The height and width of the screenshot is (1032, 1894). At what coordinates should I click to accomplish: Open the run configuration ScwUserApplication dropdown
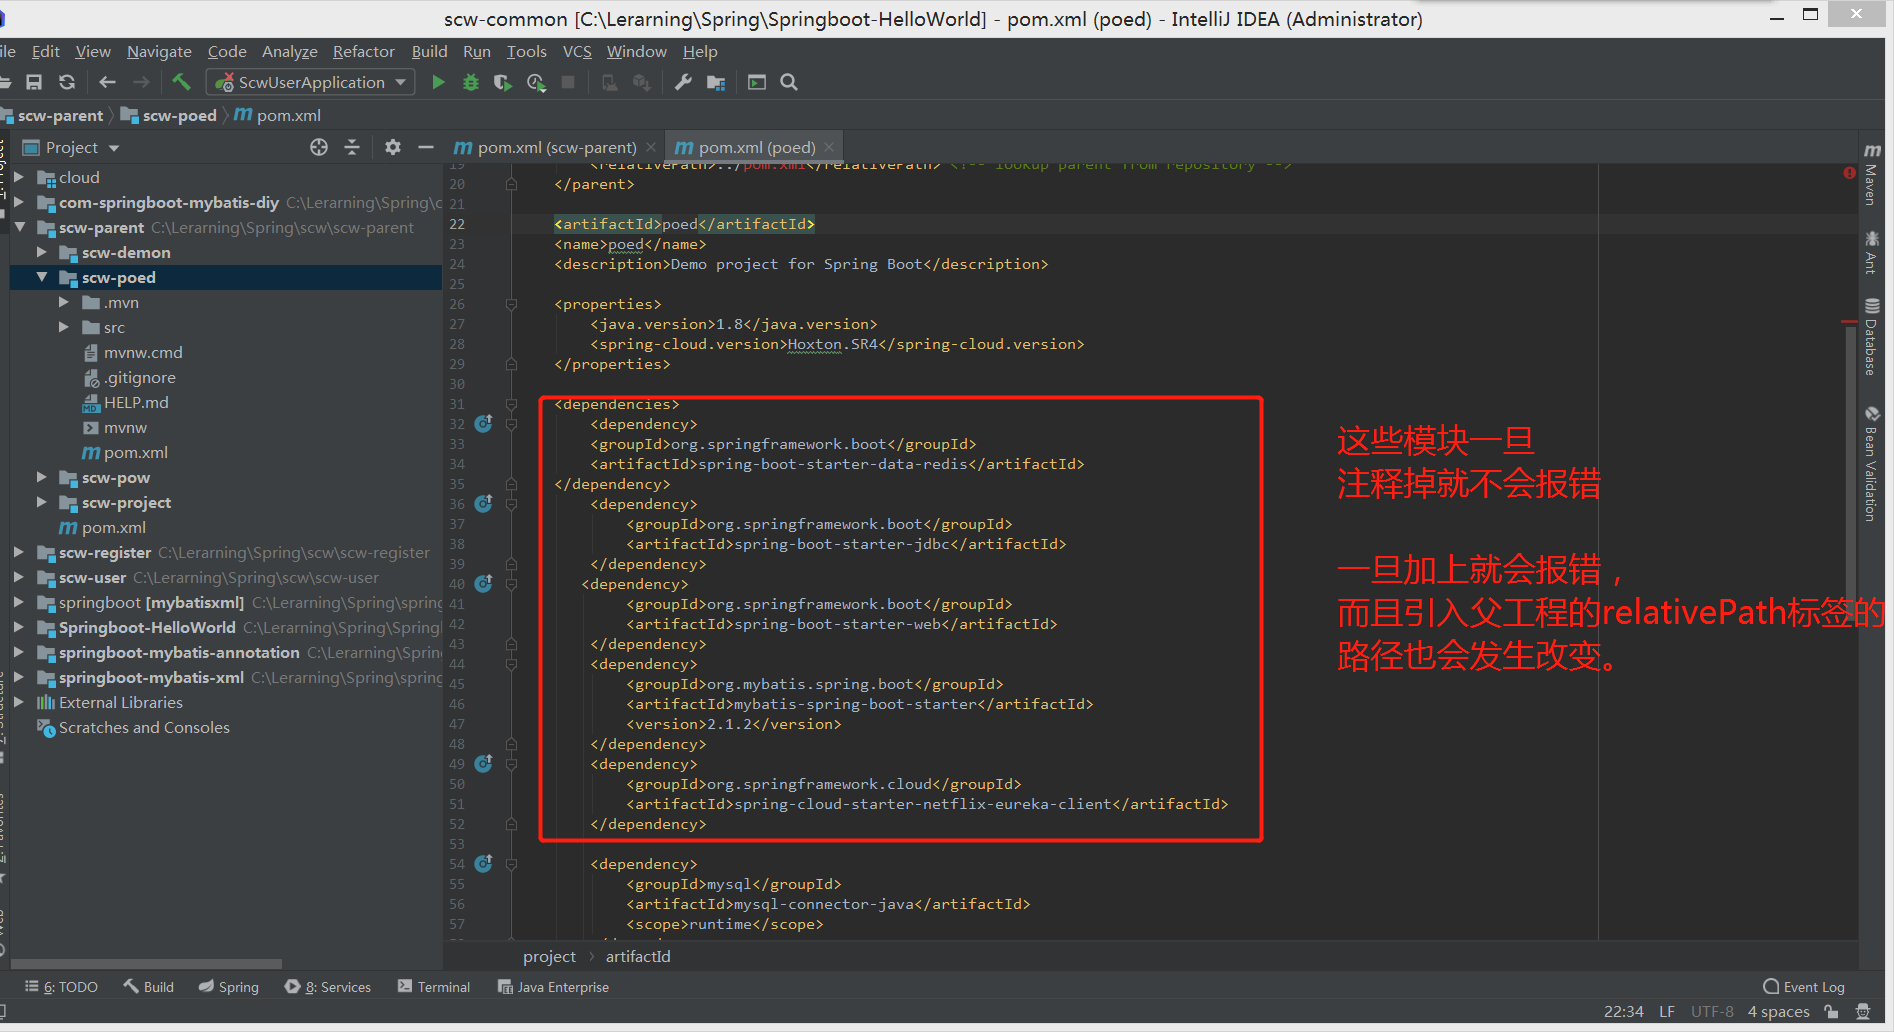[x=311, y=82]
